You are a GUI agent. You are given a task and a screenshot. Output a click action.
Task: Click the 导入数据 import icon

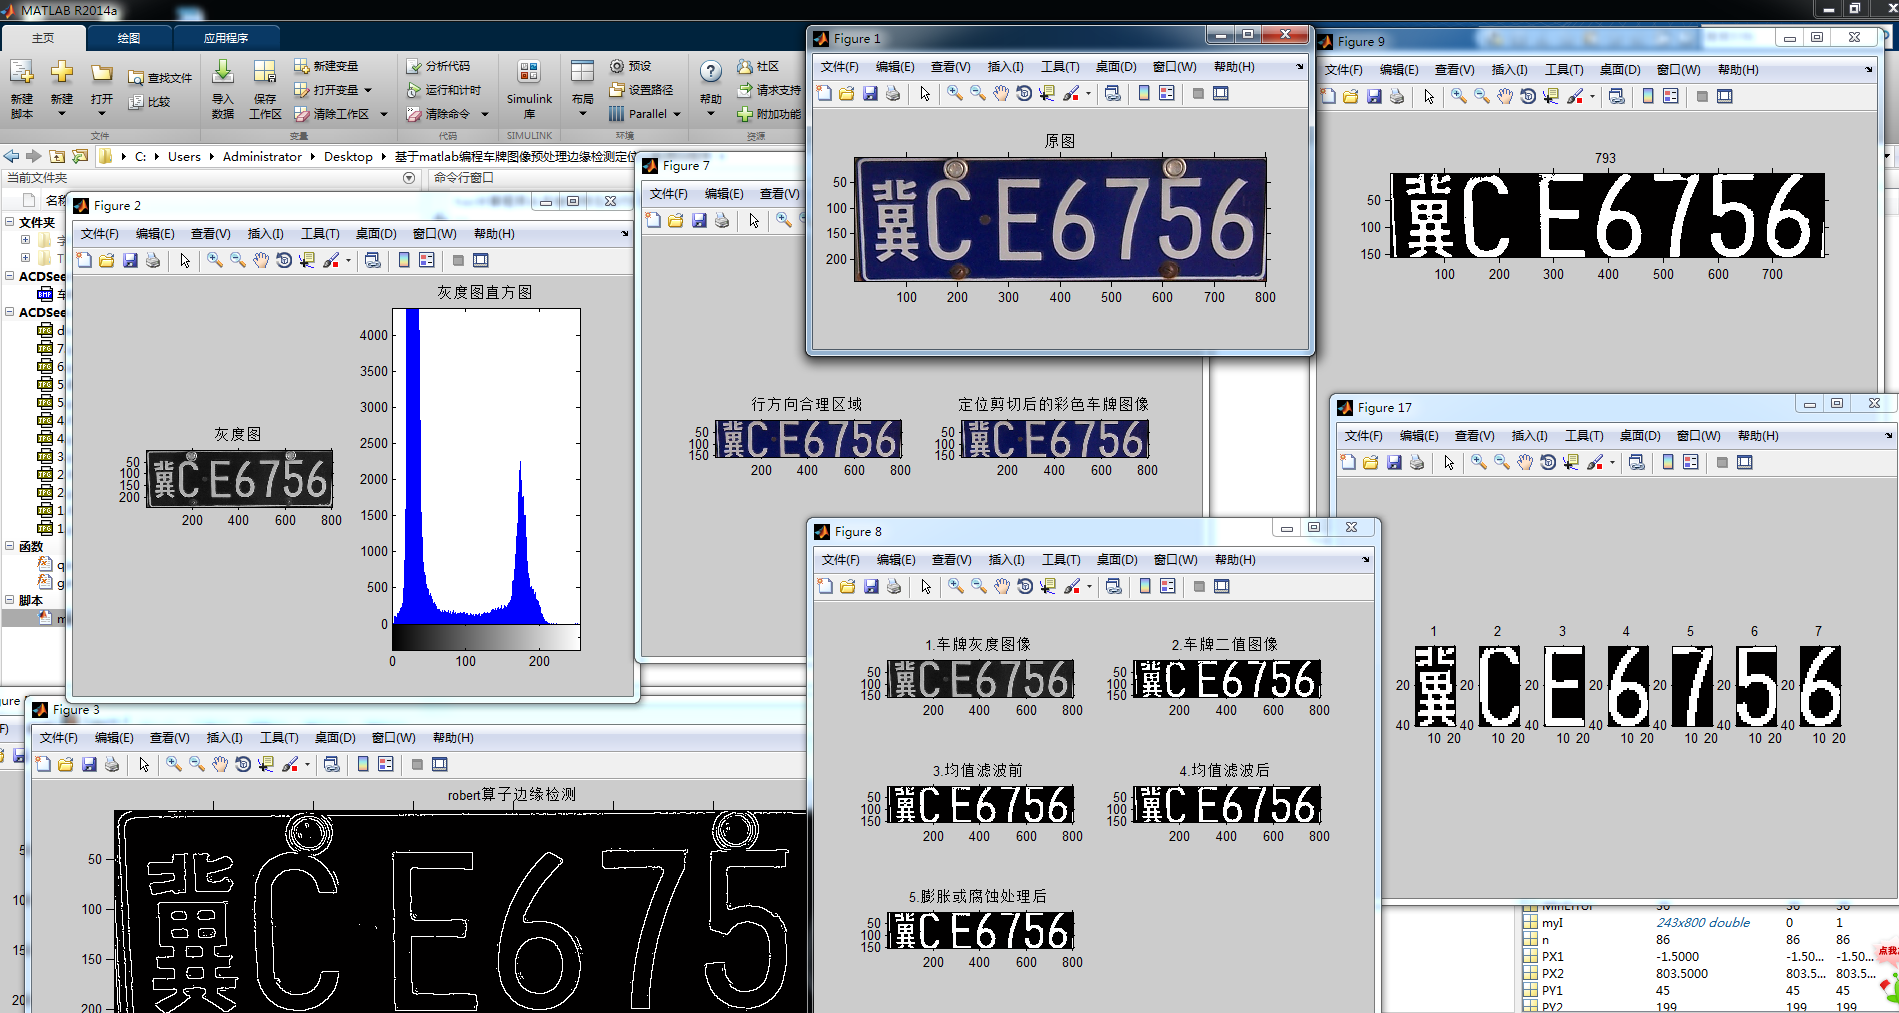point(223,72)
